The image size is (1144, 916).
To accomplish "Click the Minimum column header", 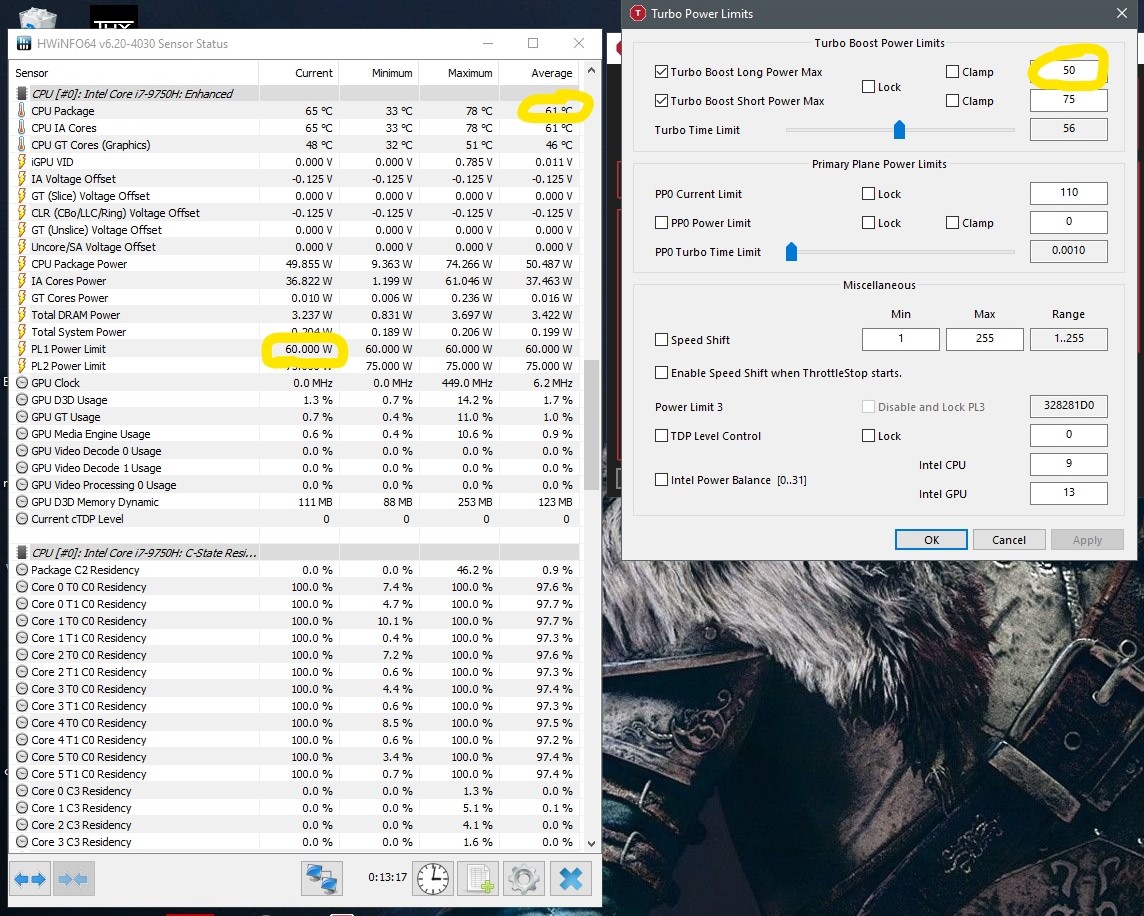I will 379,73.
